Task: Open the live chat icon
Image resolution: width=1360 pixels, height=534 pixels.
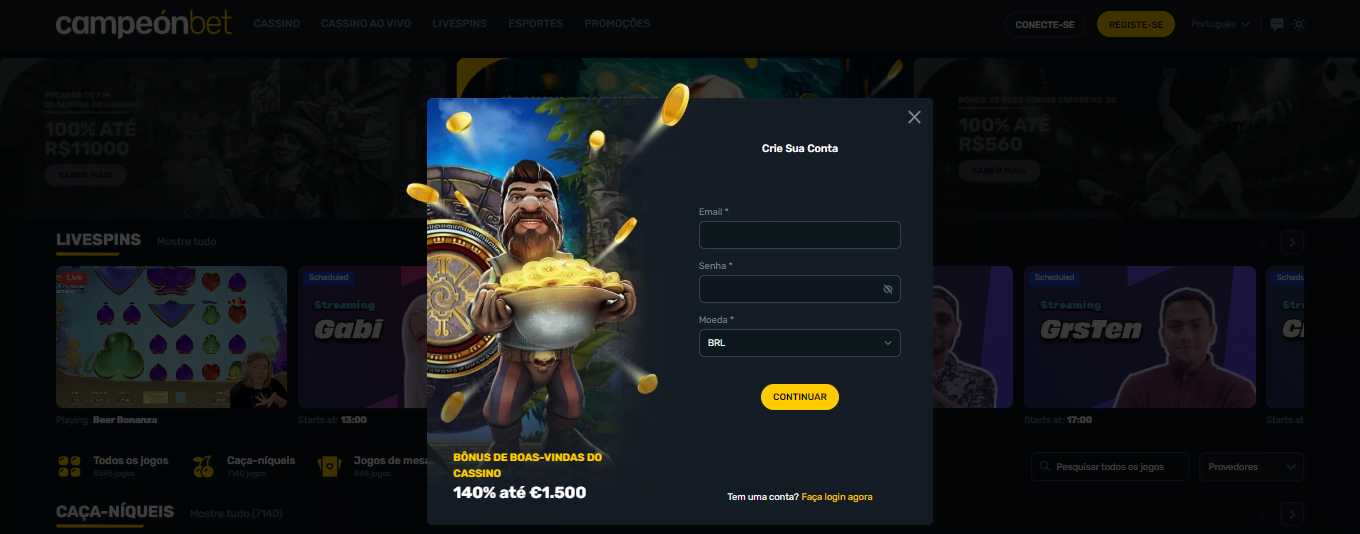Action: coord(1277,24)
